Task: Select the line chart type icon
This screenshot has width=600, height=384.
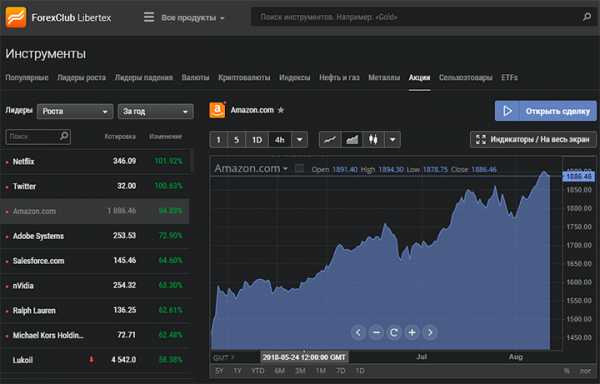Action: coord(330,140)
